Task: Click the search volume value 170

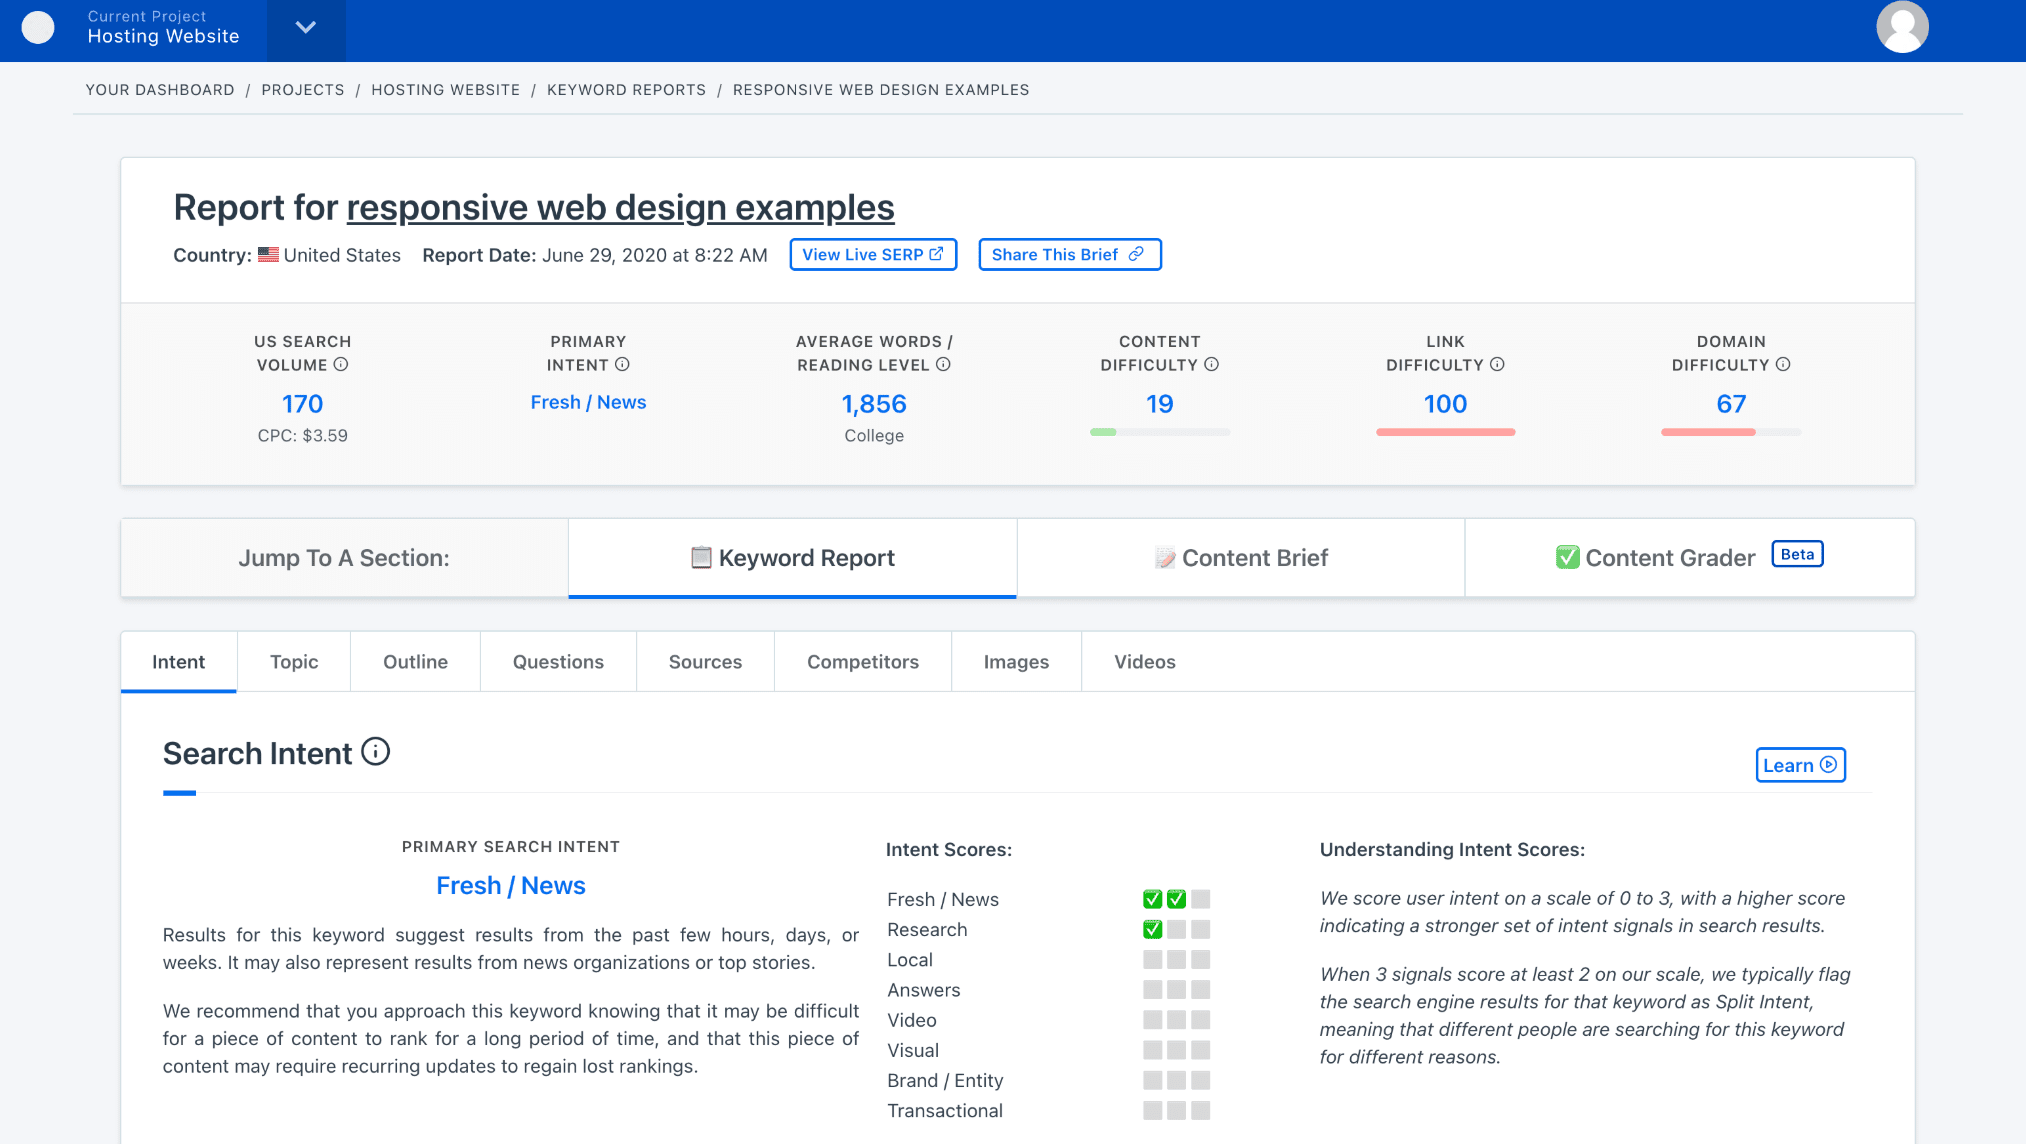Action: pyautogui.click(x=302, y=404)
